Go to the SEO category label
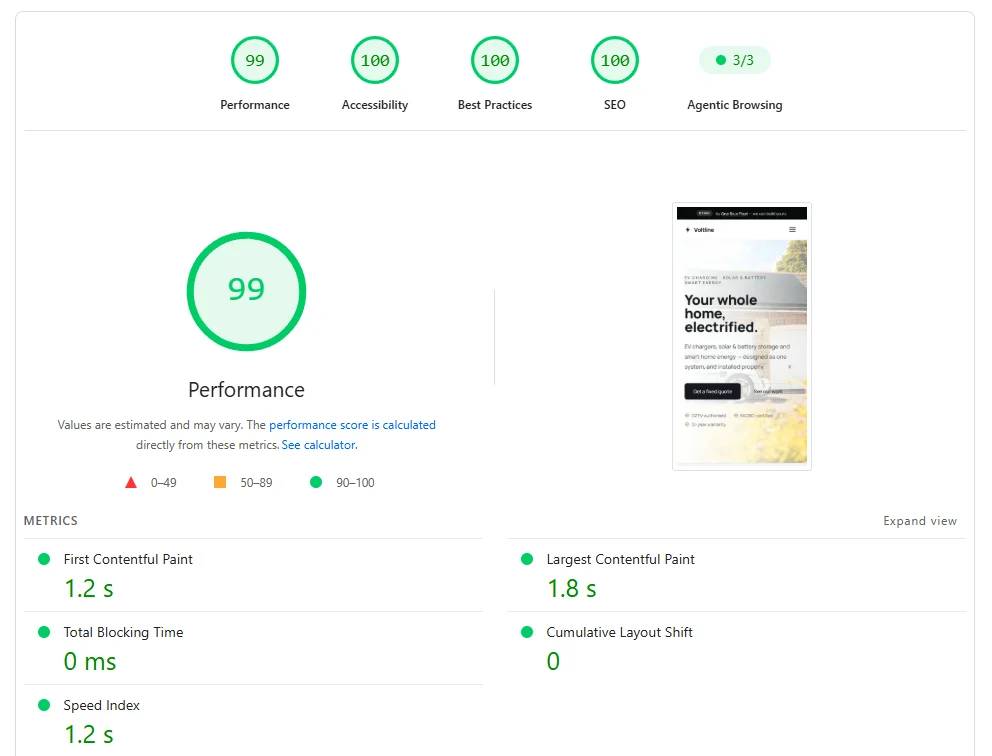992x756 pixels. point(615,105)
